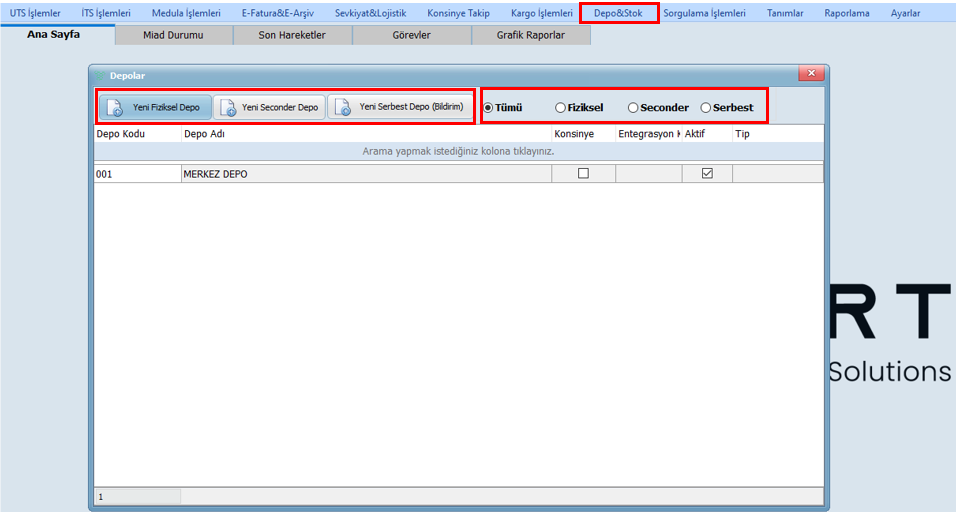Select the Serbest radio option

point(706,108)
